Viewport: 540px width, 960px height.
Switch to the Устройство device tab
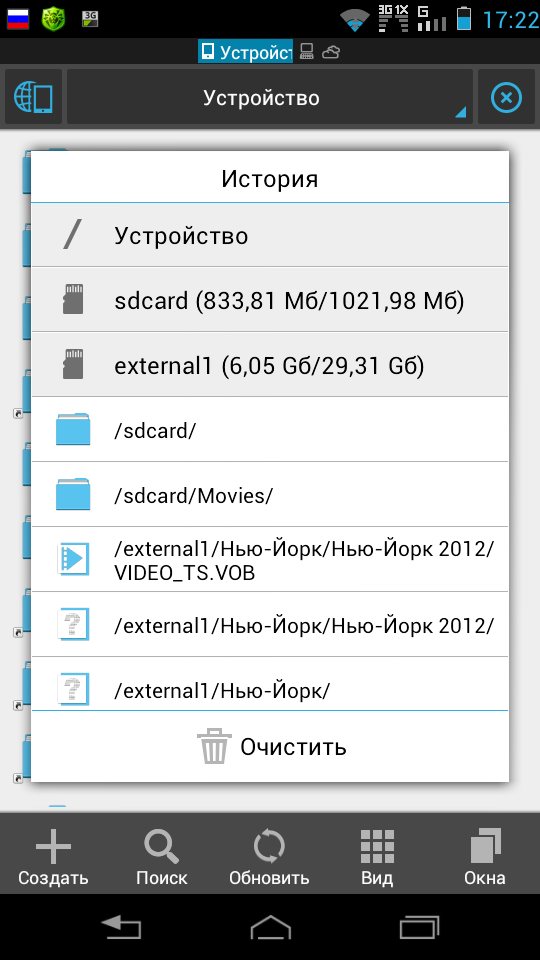click(245, 52)
